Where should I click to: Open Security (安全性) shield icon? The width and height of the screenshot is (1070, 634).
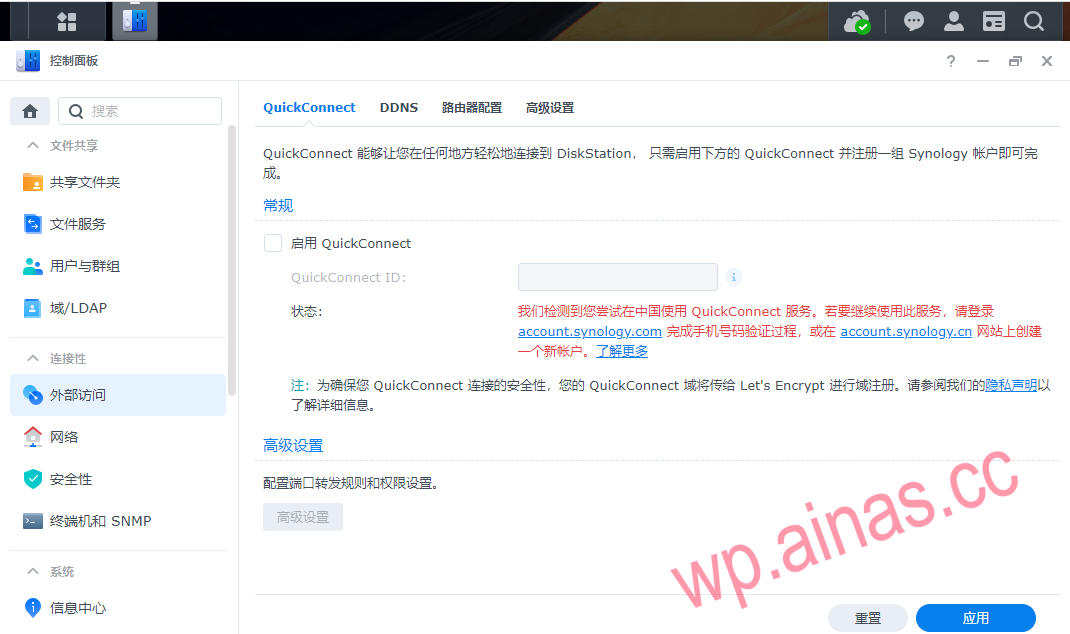tap(33, 479)
